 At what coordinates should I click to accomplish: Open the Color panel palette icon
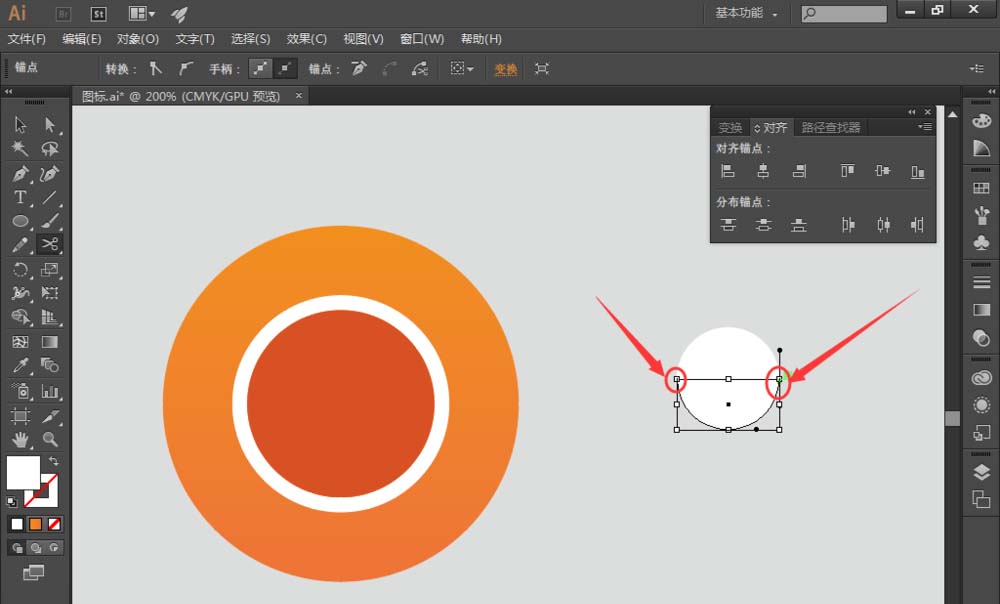point(982,121)
